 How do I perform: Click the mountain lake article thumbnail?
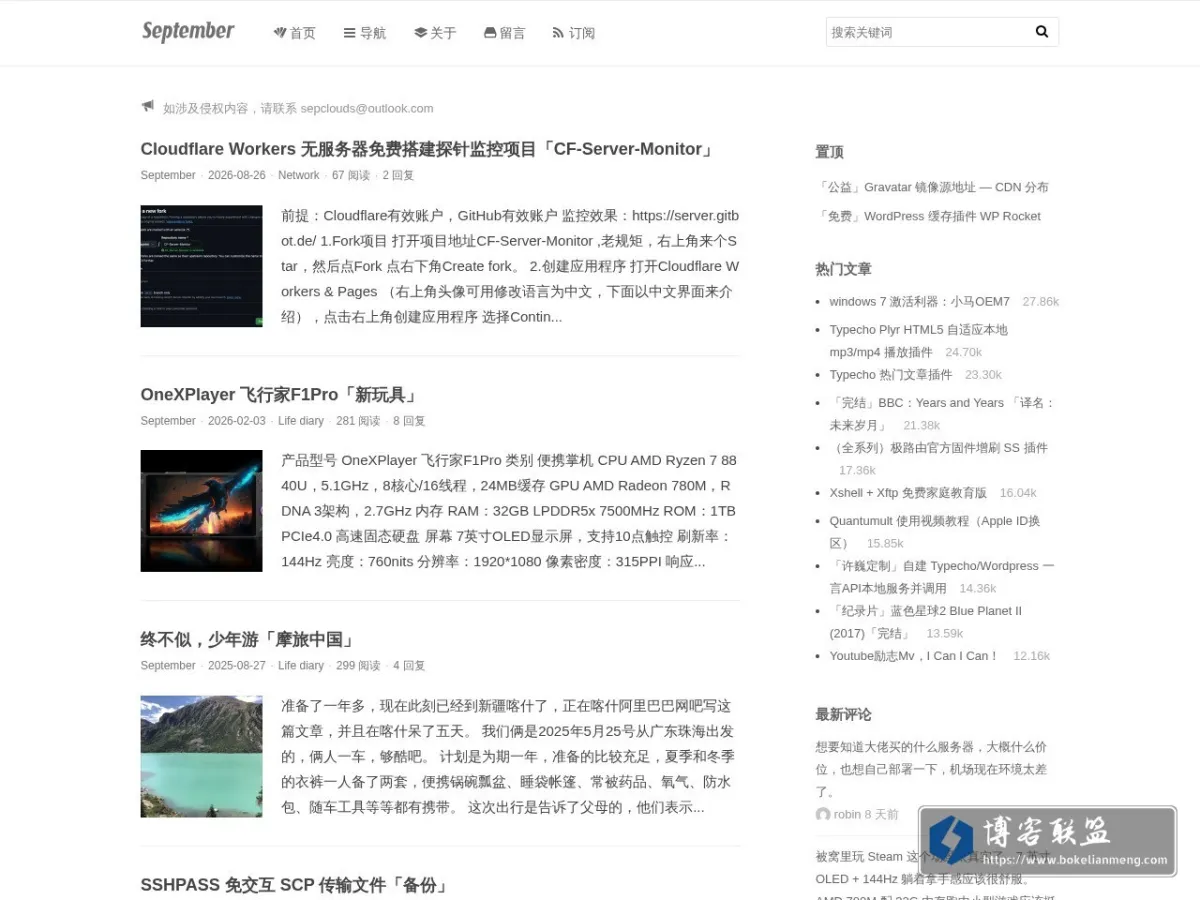(201, 756)
